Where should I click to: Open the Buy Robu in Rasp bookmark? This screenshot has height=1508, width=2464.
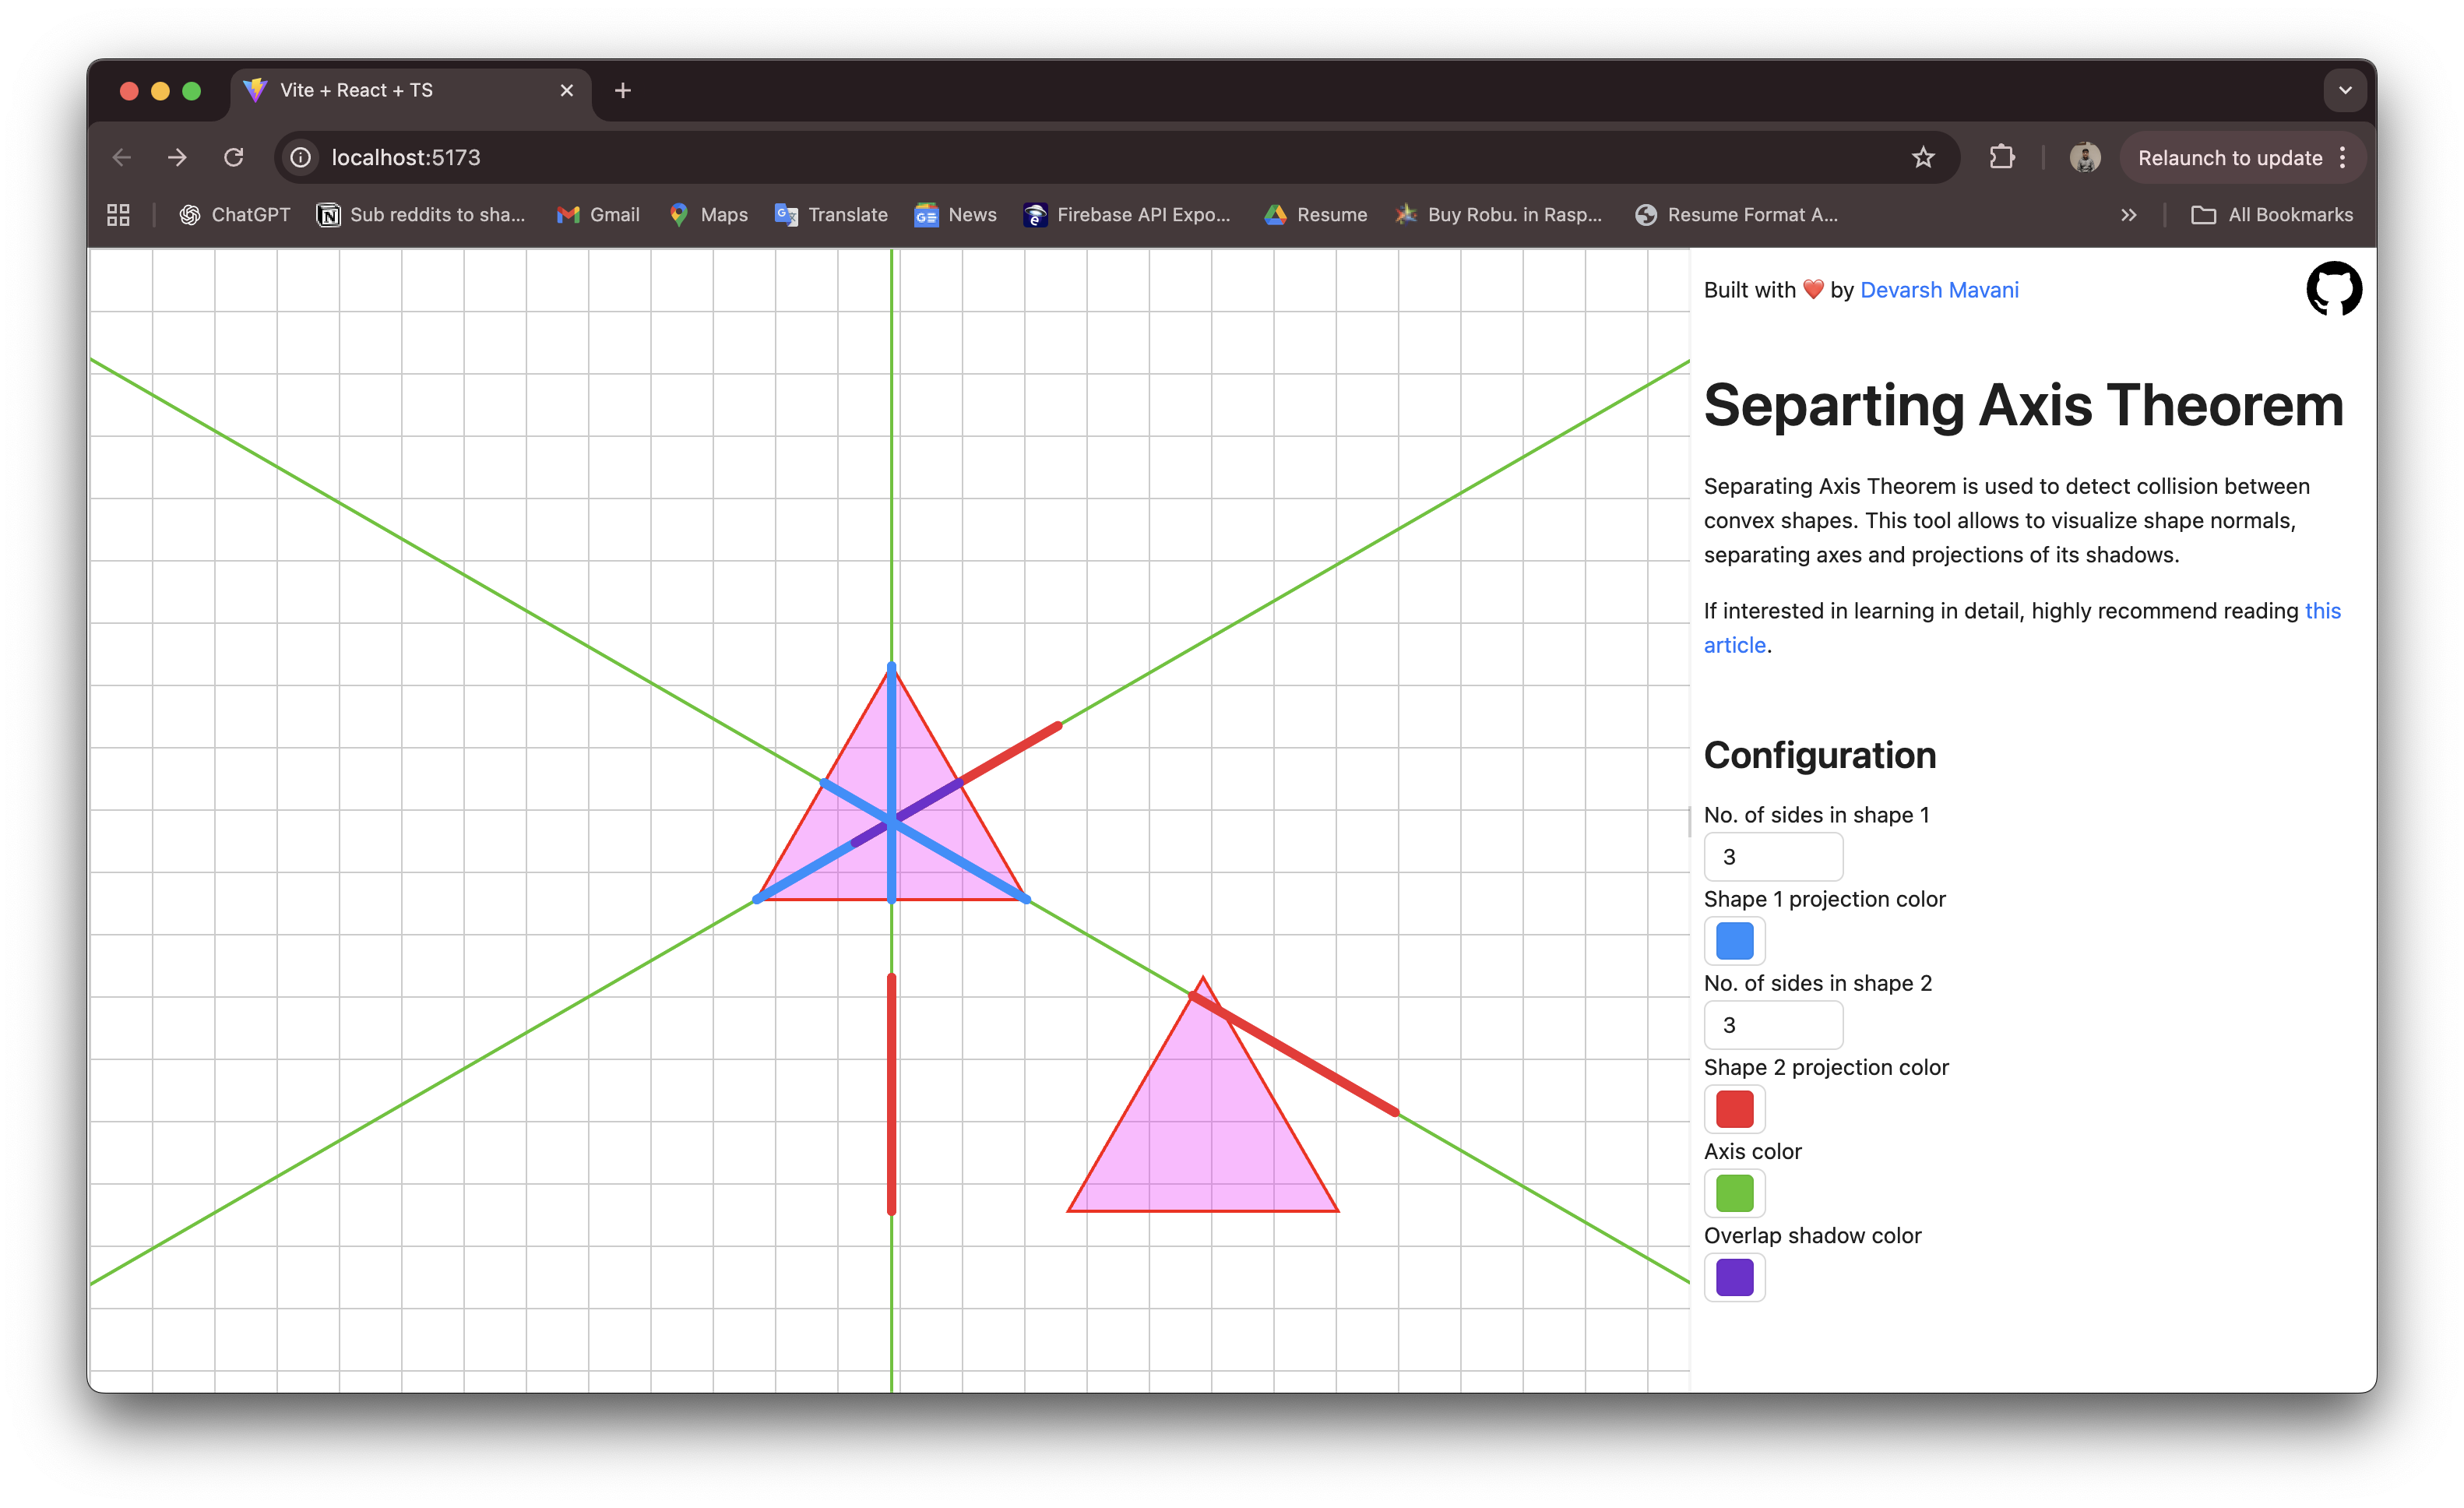[x=1498, y=214]
